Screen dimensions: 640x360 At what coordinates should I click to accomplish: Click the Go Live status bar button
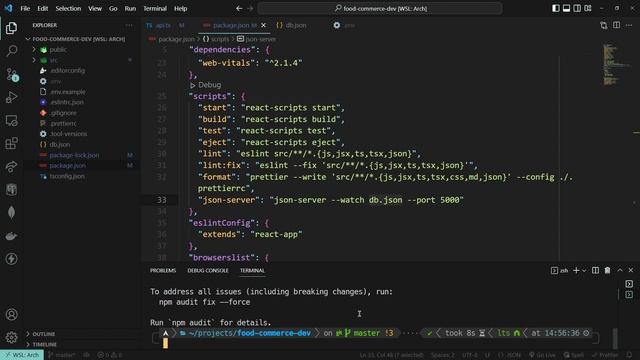[x=542, y=355]
